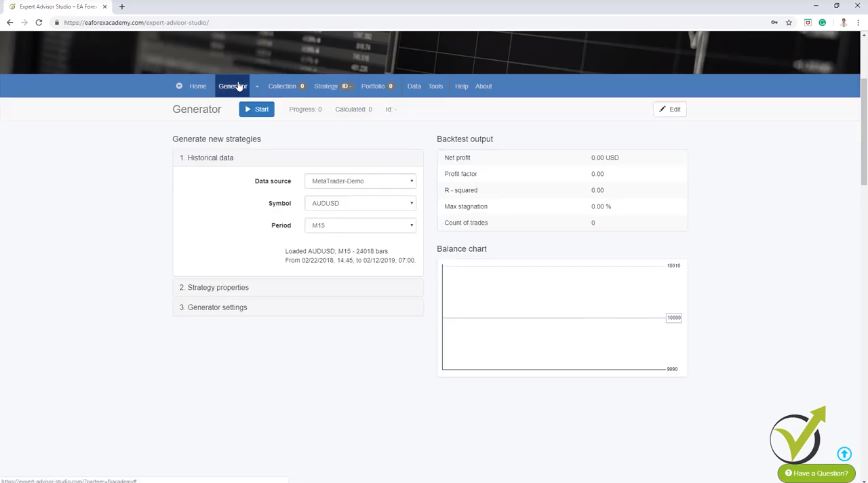Screen dimensions: 868x483
Task: Click the R - squared row label
Action: [x=461, y=190]
